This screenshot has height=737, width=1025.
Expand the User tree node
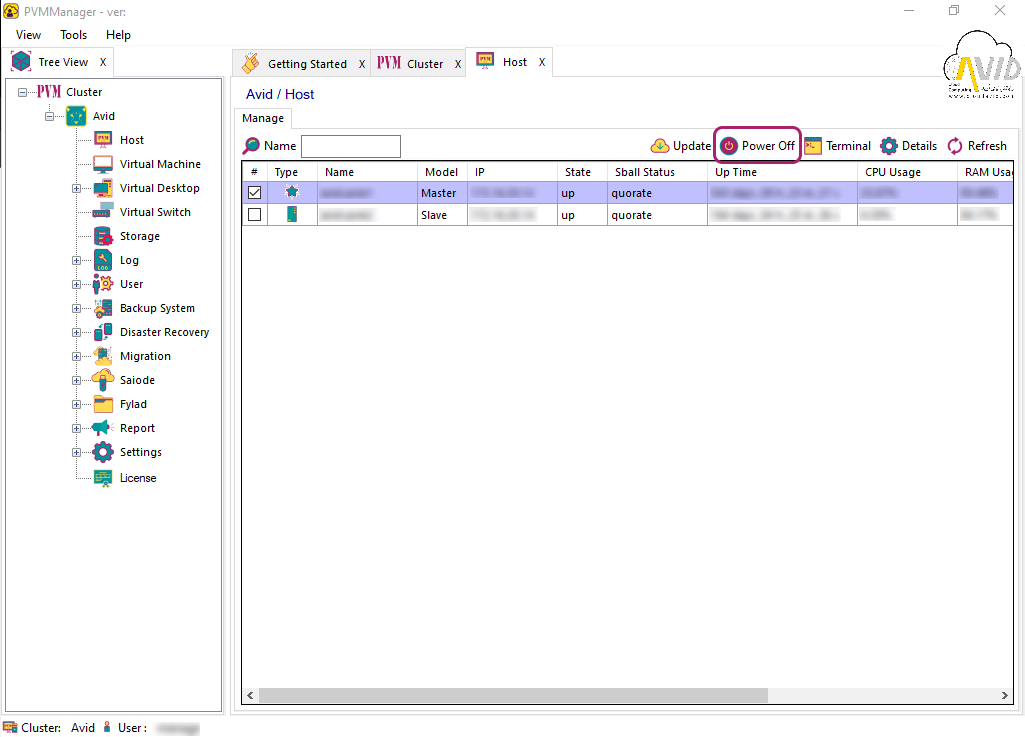[76, 284]
